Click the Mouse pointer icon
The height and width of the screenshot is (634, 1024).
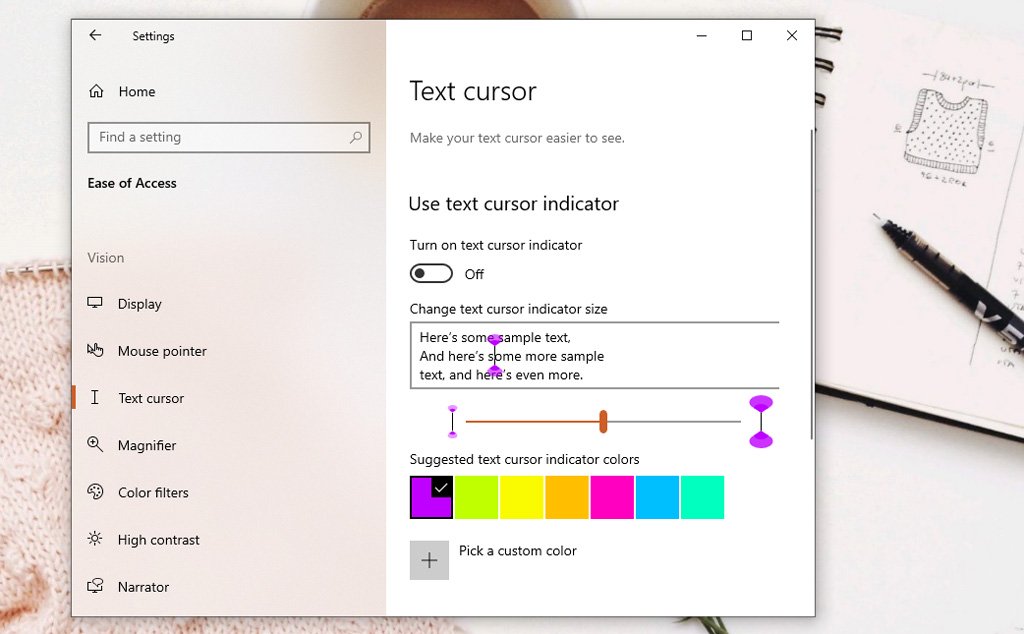(x=95, y=351)
